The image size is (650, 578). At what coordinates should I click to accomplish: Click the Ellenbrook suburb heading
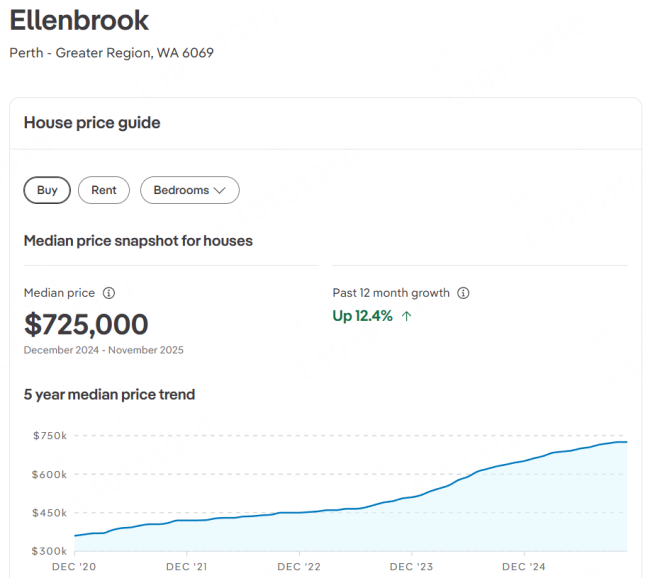point(79,20)
